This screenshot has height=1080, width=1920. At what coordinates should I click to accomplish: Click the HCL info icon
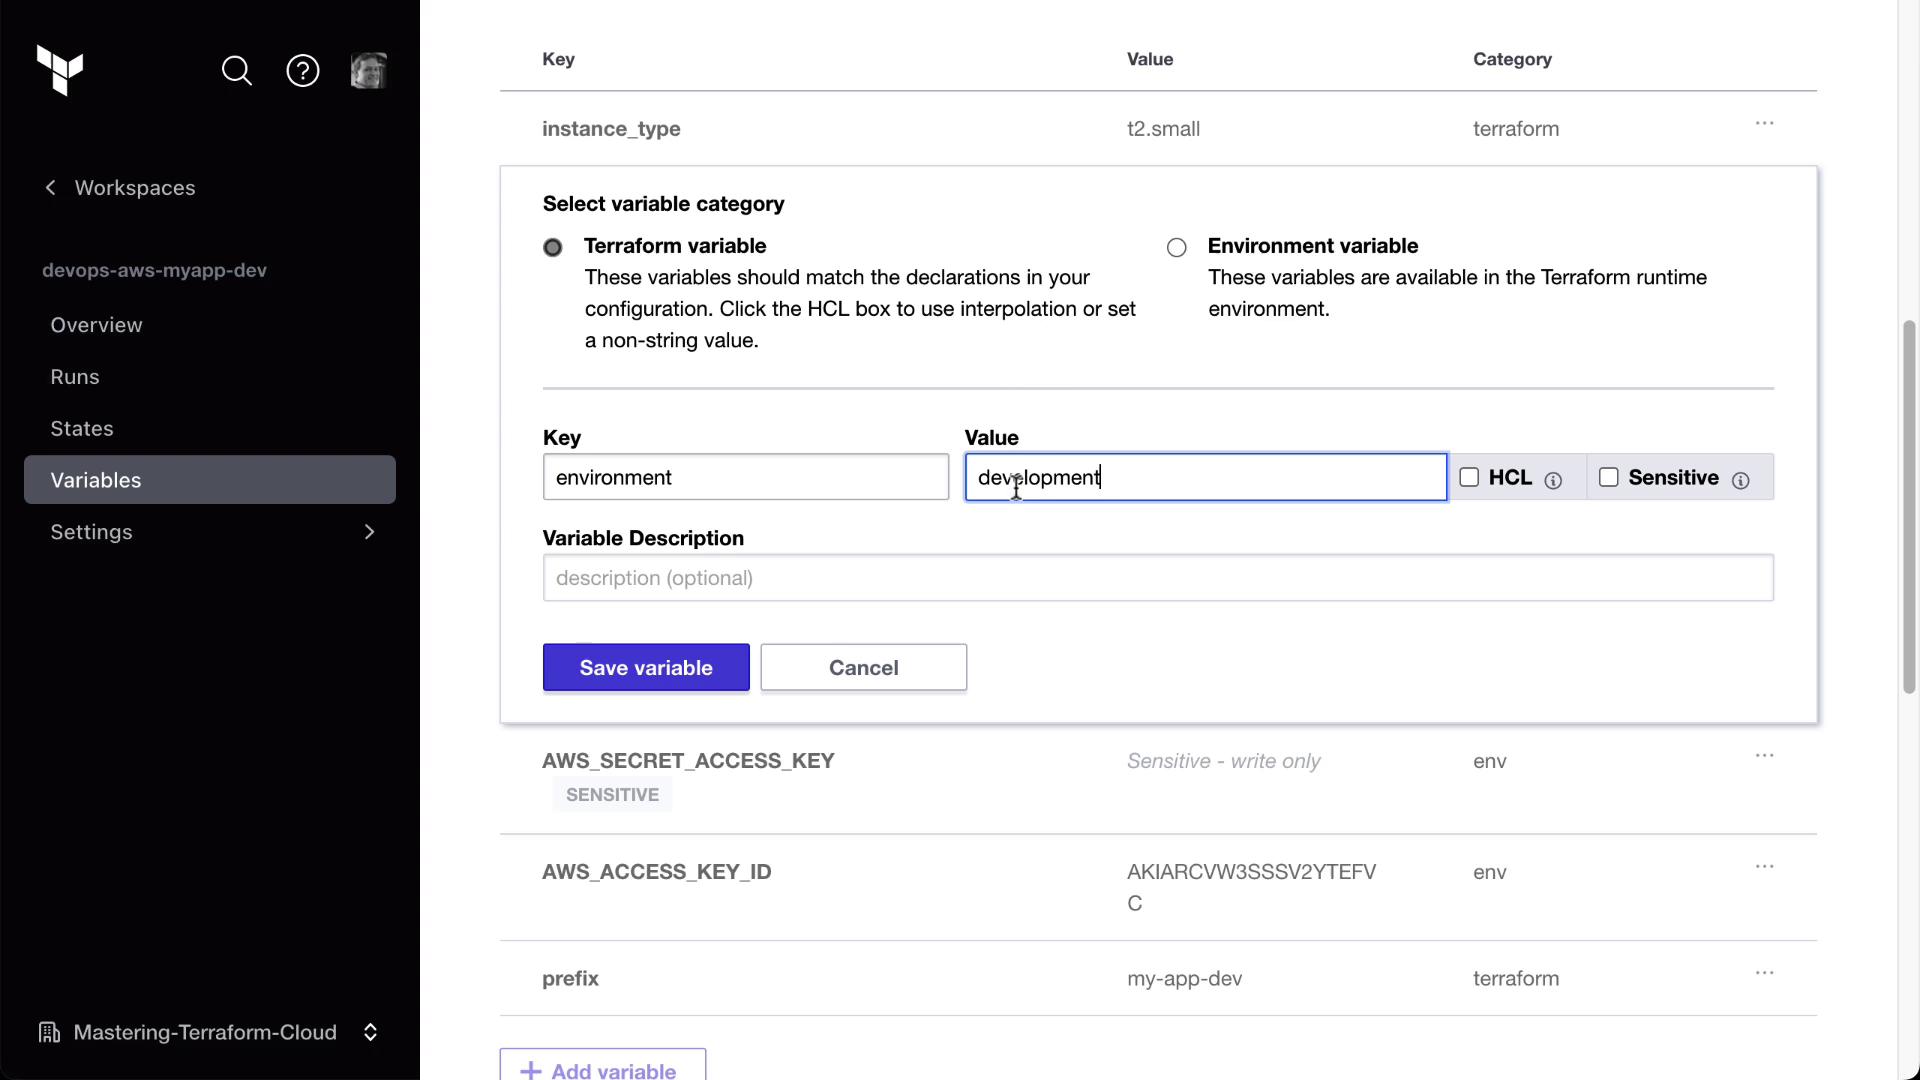point(1553,481)
